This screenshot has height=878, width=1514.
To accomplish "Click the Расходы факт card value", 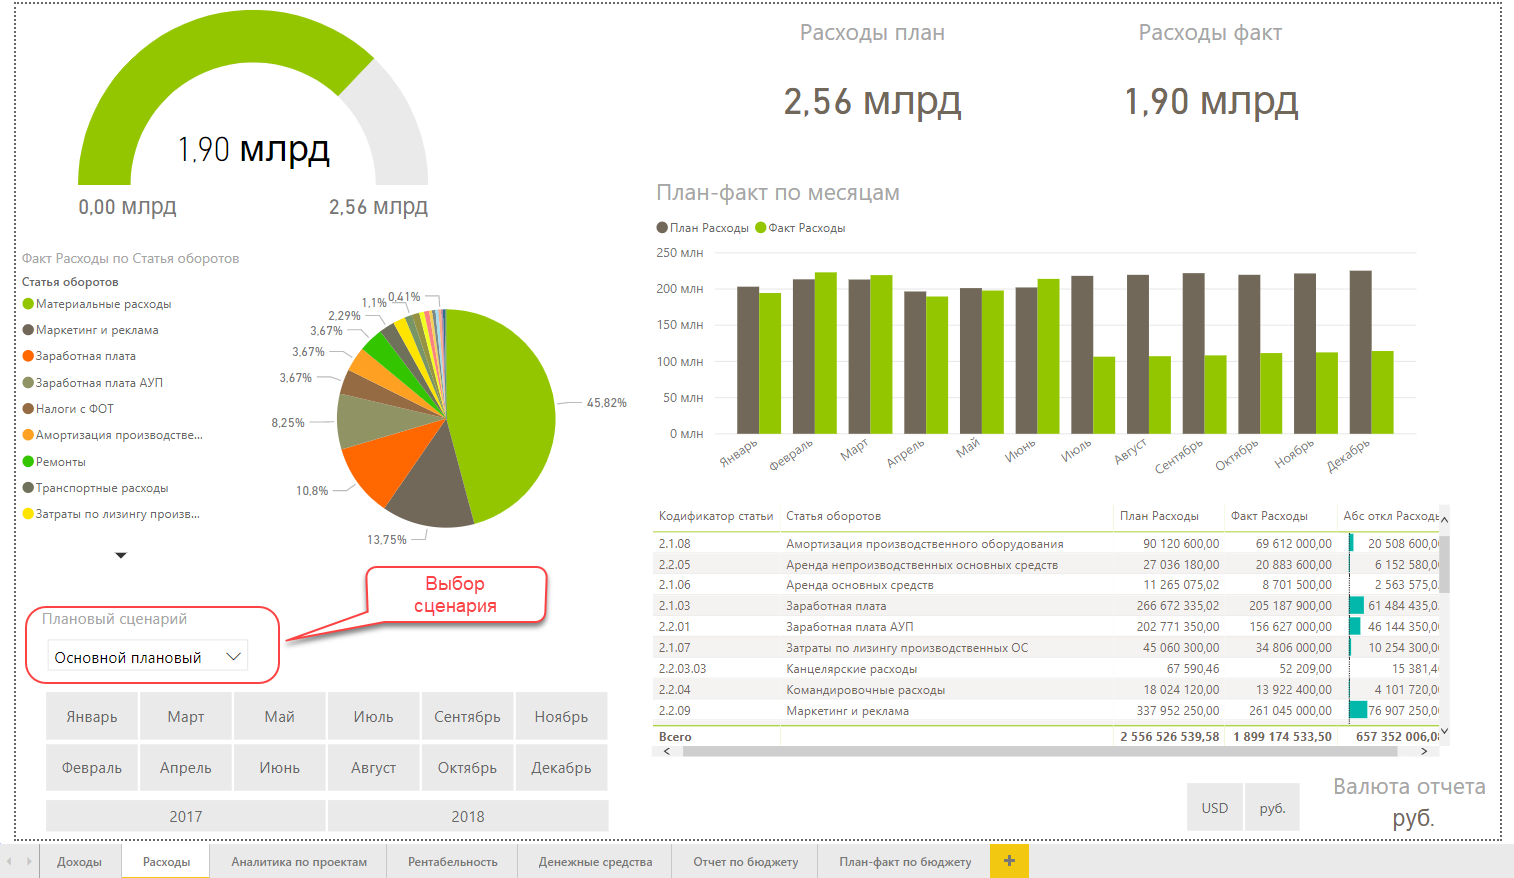I will coord(1211,102).
